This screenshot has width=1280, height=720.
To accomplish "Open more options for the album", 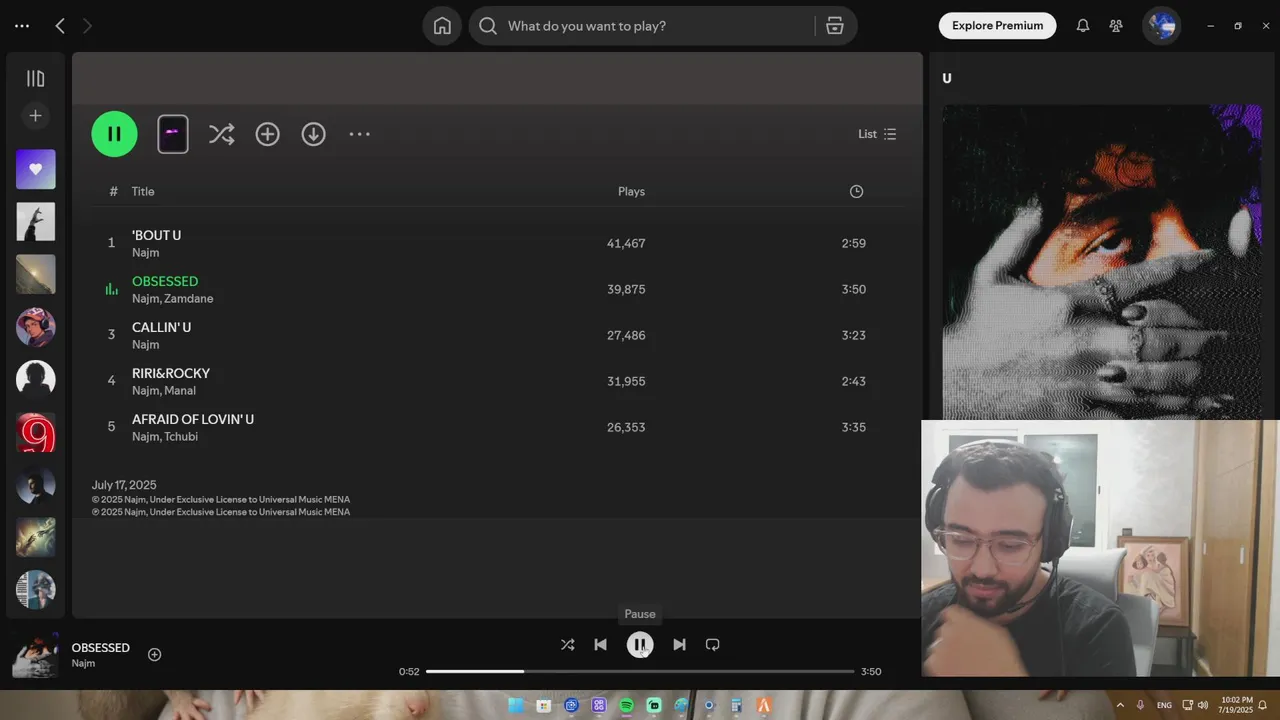I will (359, 134).
